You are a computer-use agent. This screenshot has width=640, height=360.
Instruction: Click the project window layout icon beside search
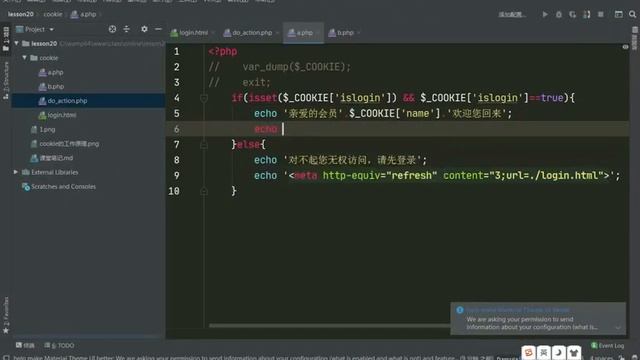tap(619, 14)
